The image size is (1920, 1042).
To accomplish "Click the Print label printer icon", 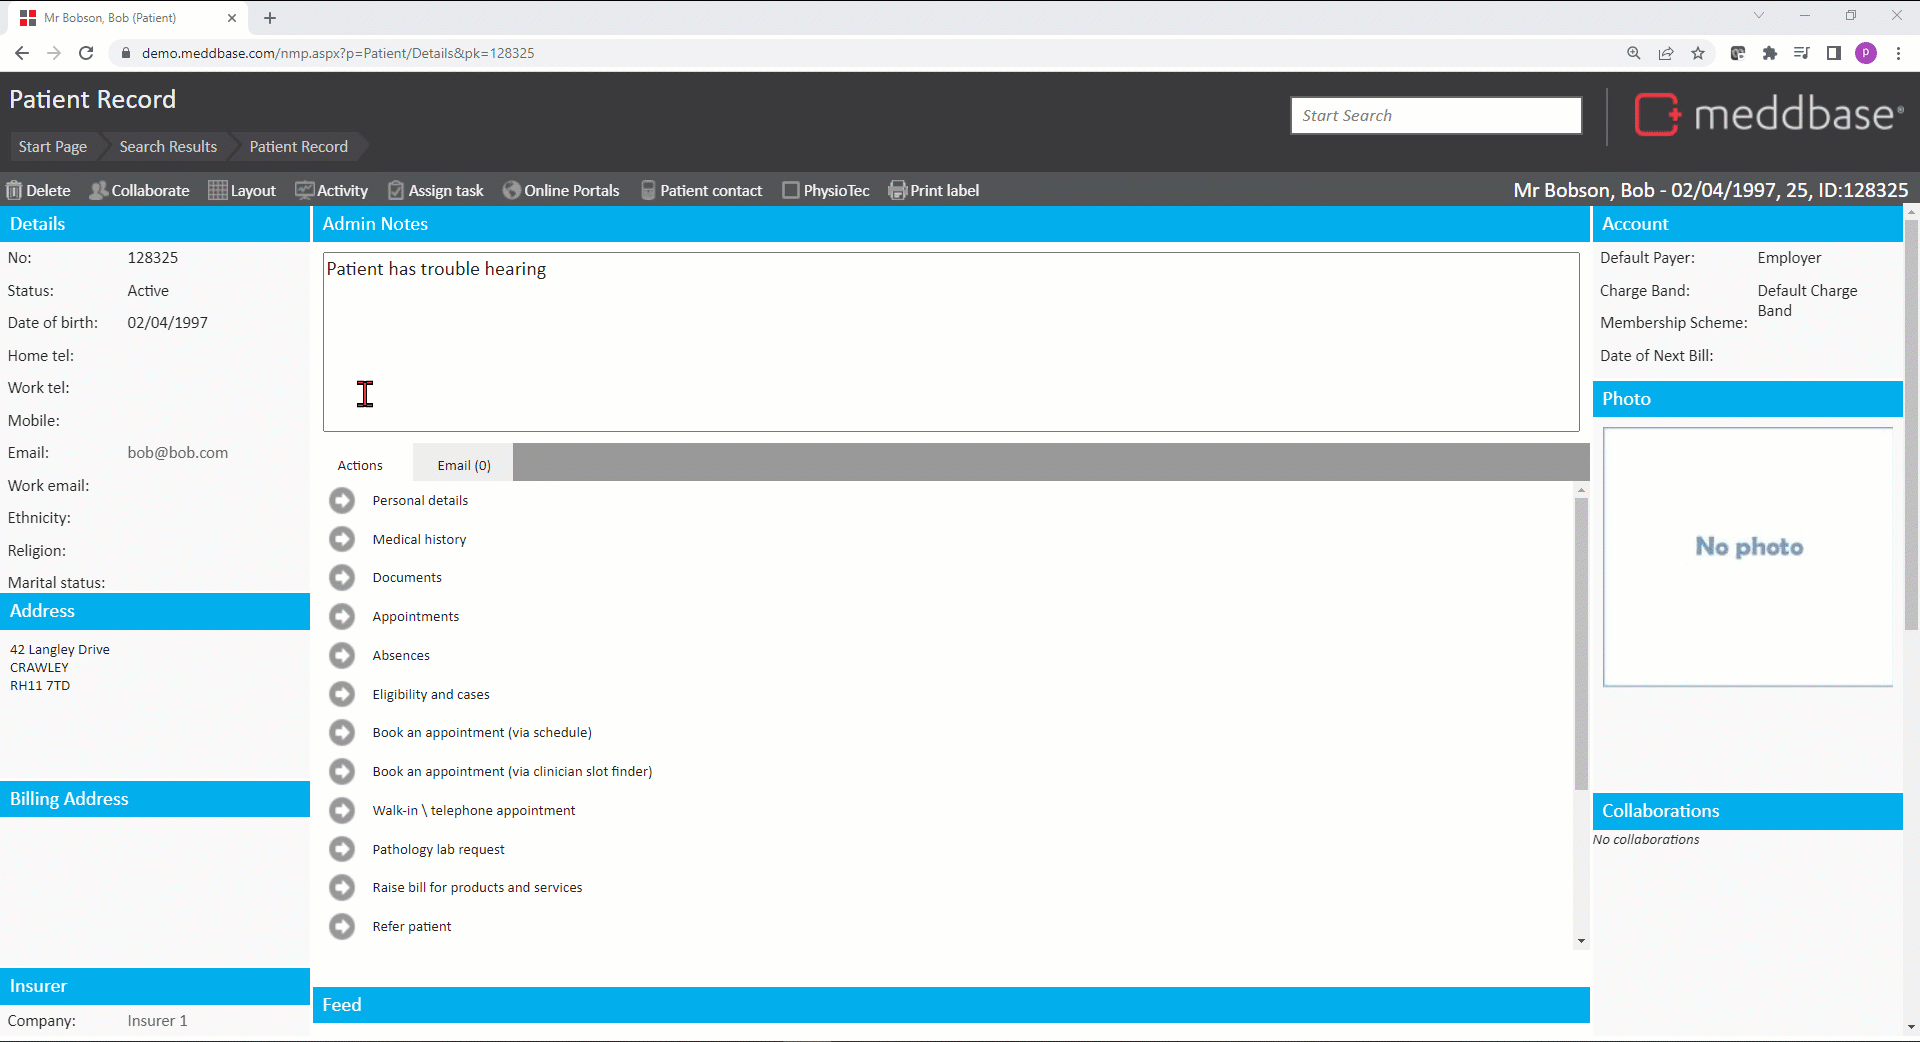I will point(897,190).
